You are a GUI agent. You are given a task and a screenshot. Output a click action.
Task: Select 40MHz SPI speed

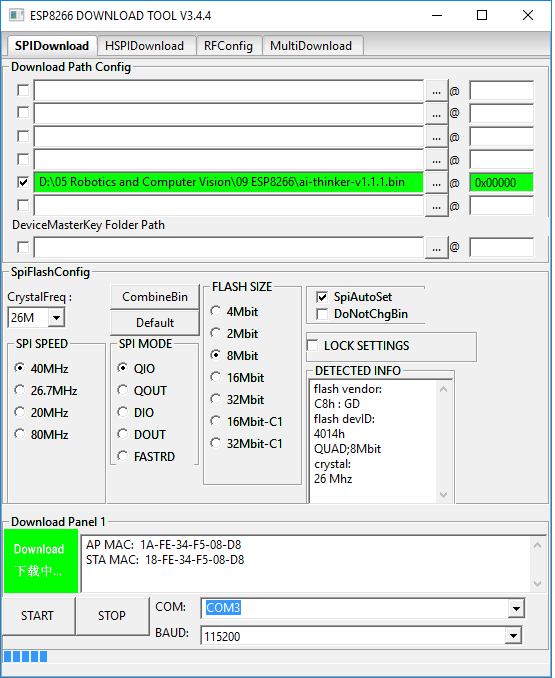point(41,368)
